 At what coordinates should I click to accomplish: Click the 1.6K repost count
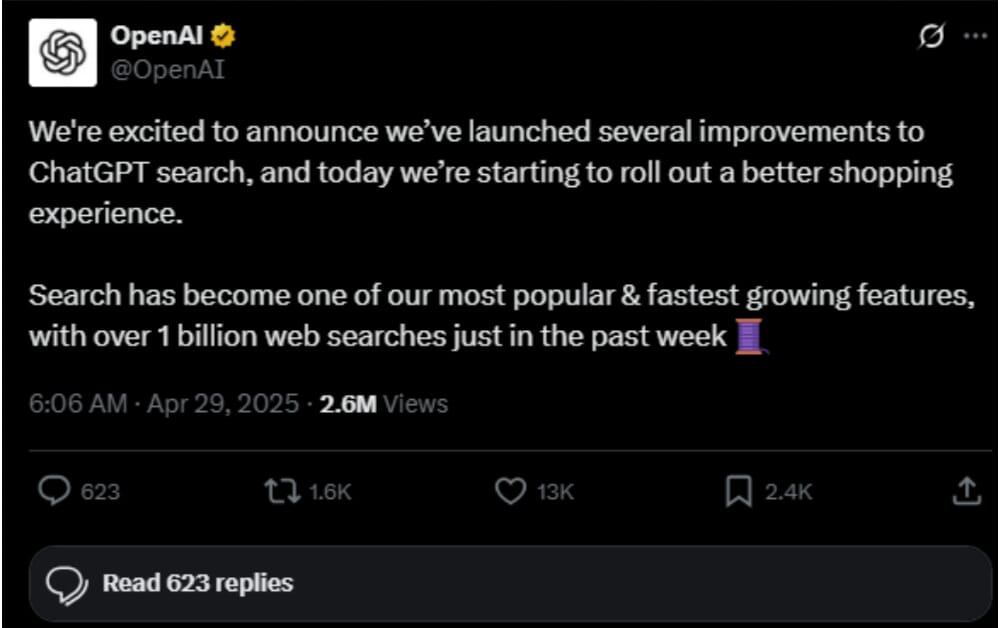[330, 492]
